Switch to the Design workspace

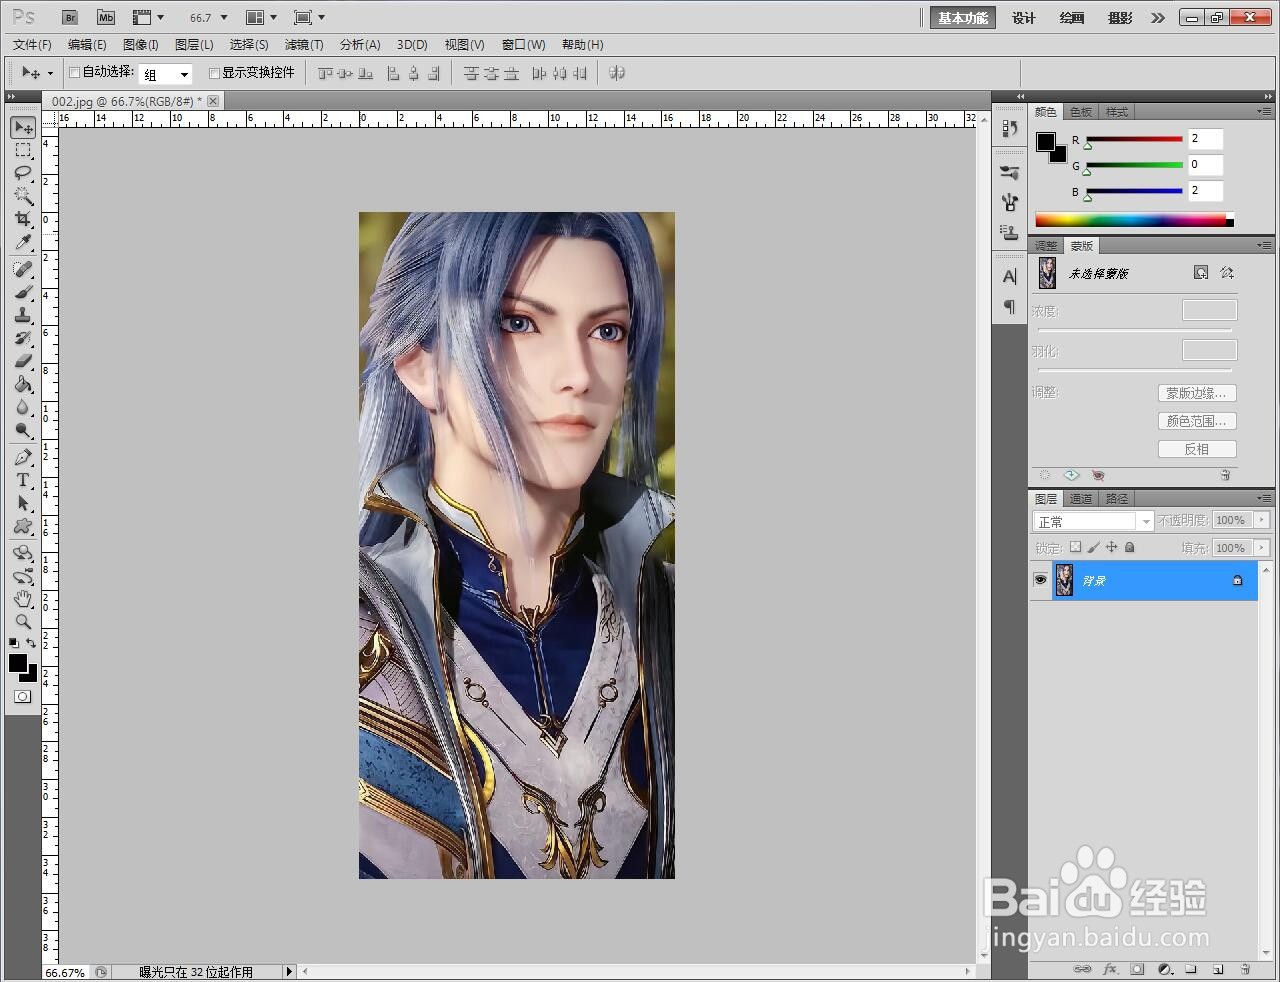[1024, 17]
